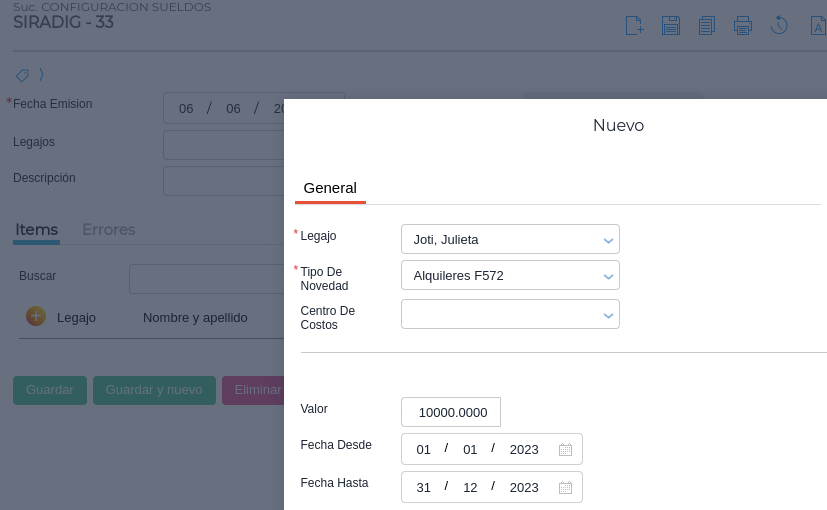This screenshot has width=827, height=510.
Task: Open the Fecha Hasta calendar picker
Action: click(x=565, y=488)
